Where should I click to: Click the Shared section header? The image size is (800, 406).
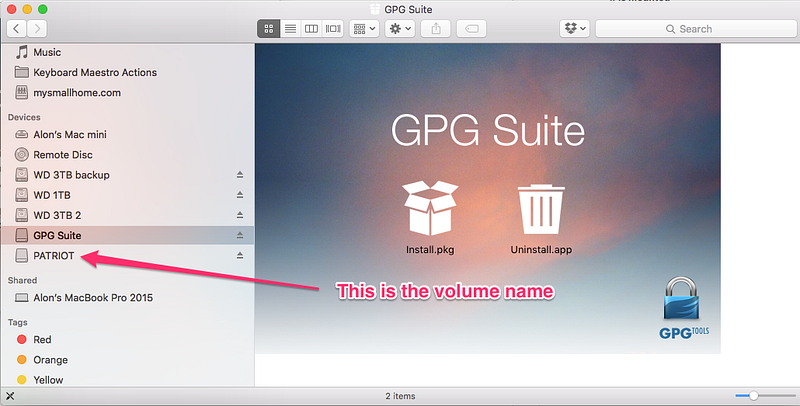[x=22, y=281]
